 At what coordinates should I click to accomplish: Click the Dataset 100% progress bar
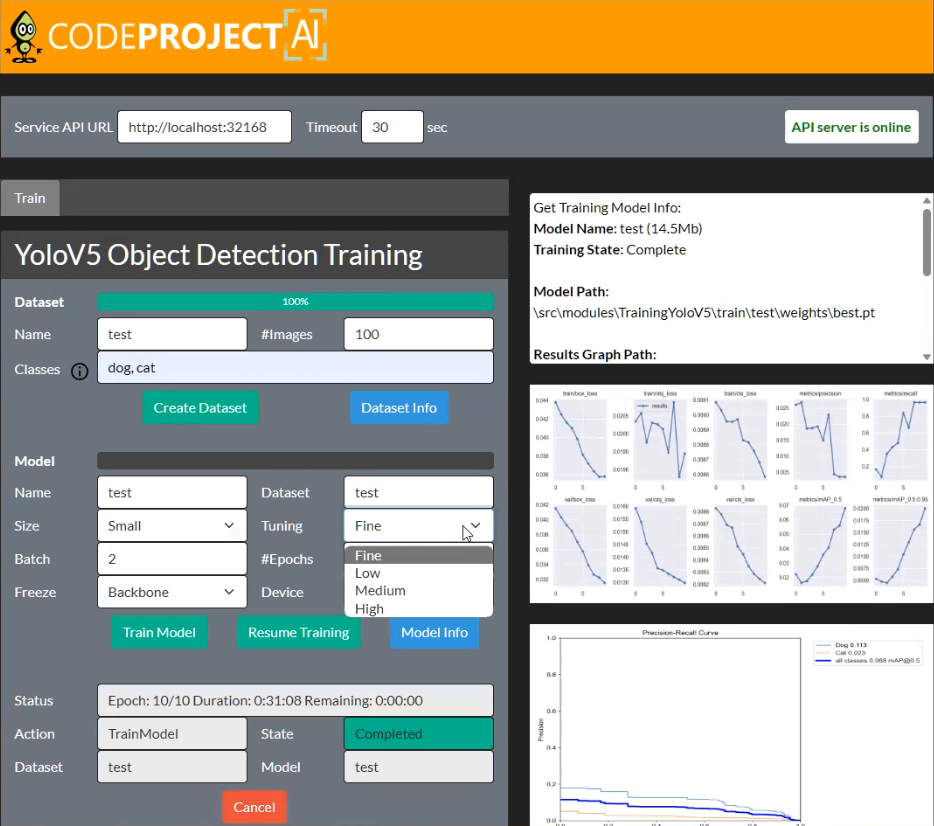pos(295,301)
